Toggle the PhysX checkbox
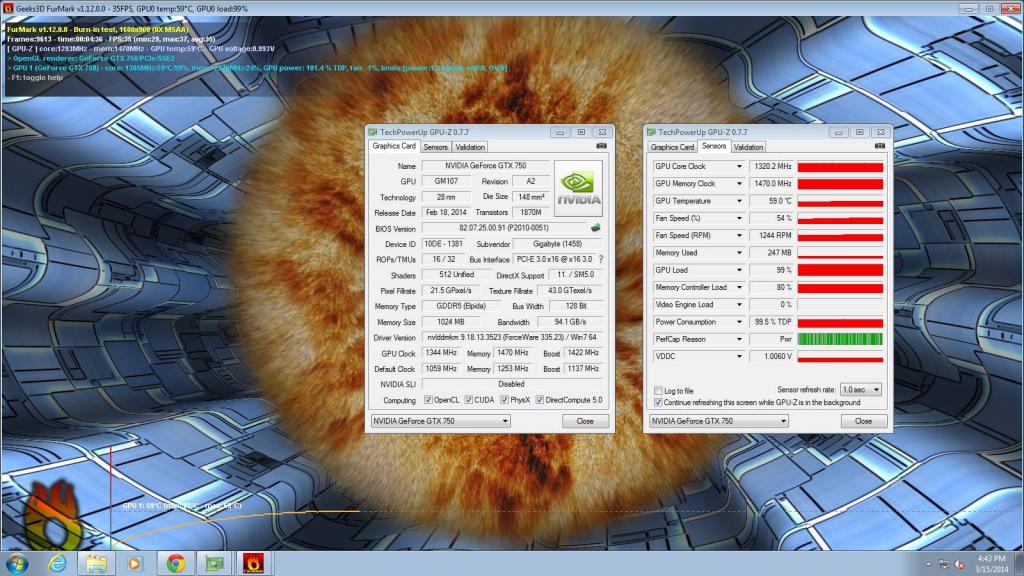Image resolution: width=1024 pixels, height=576 pixels. 505,400
